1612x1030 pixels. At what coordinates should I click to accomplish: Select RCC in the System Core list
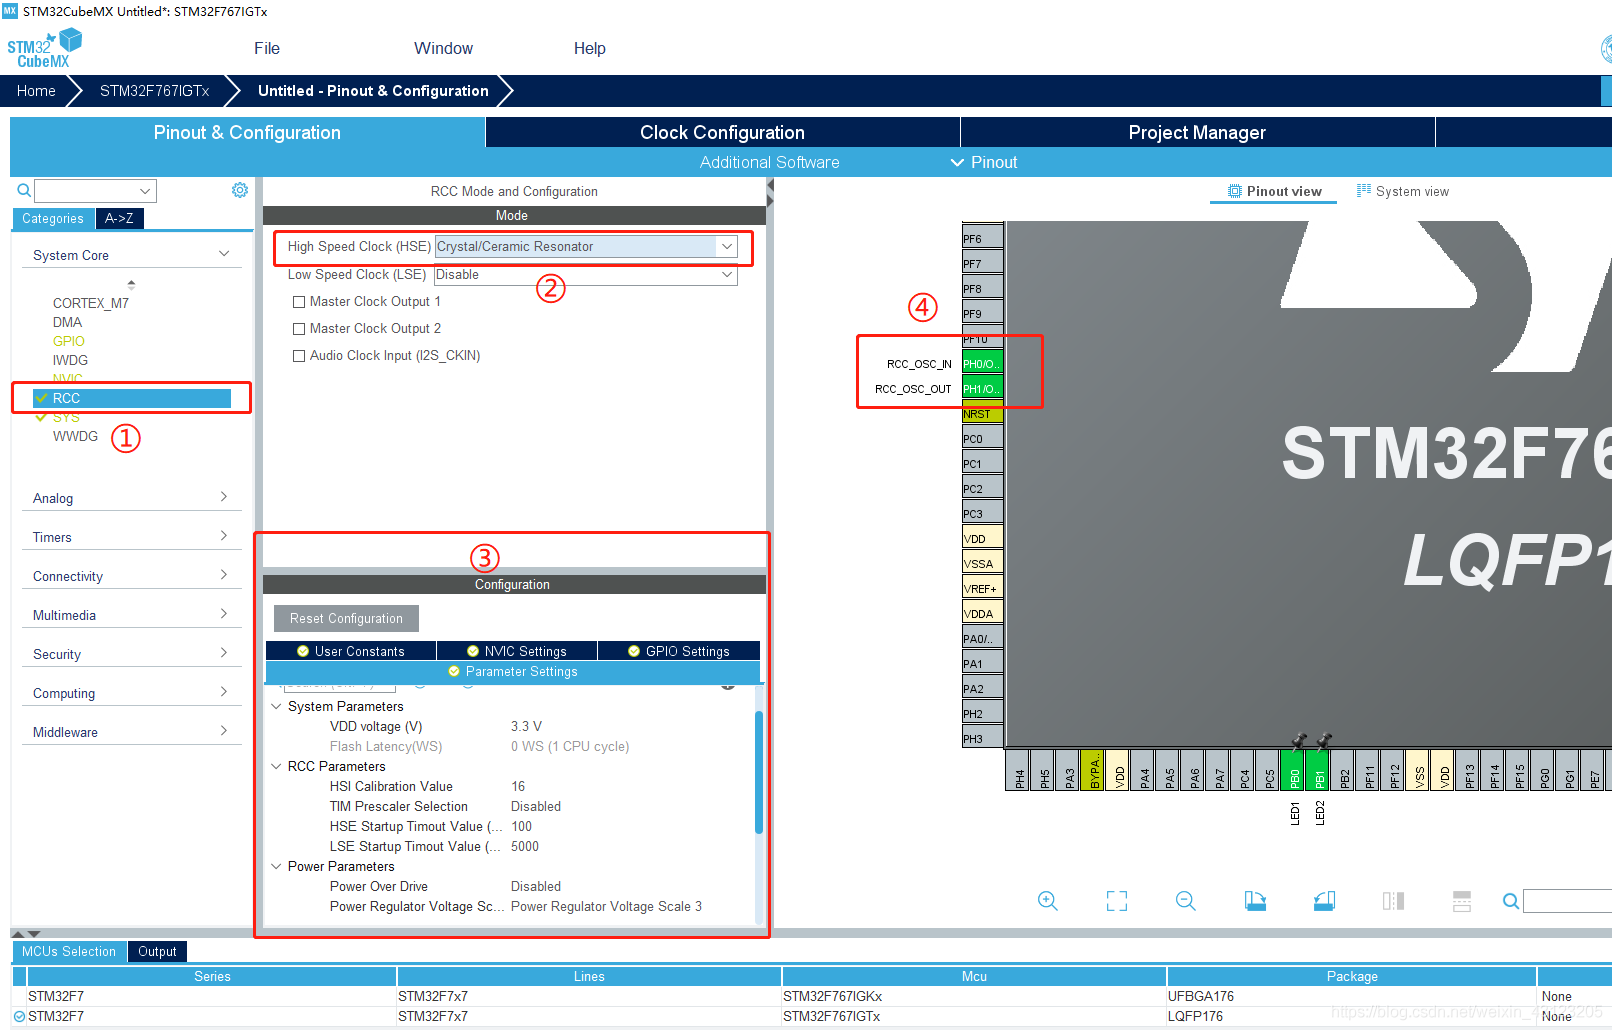tap(132, 398)
